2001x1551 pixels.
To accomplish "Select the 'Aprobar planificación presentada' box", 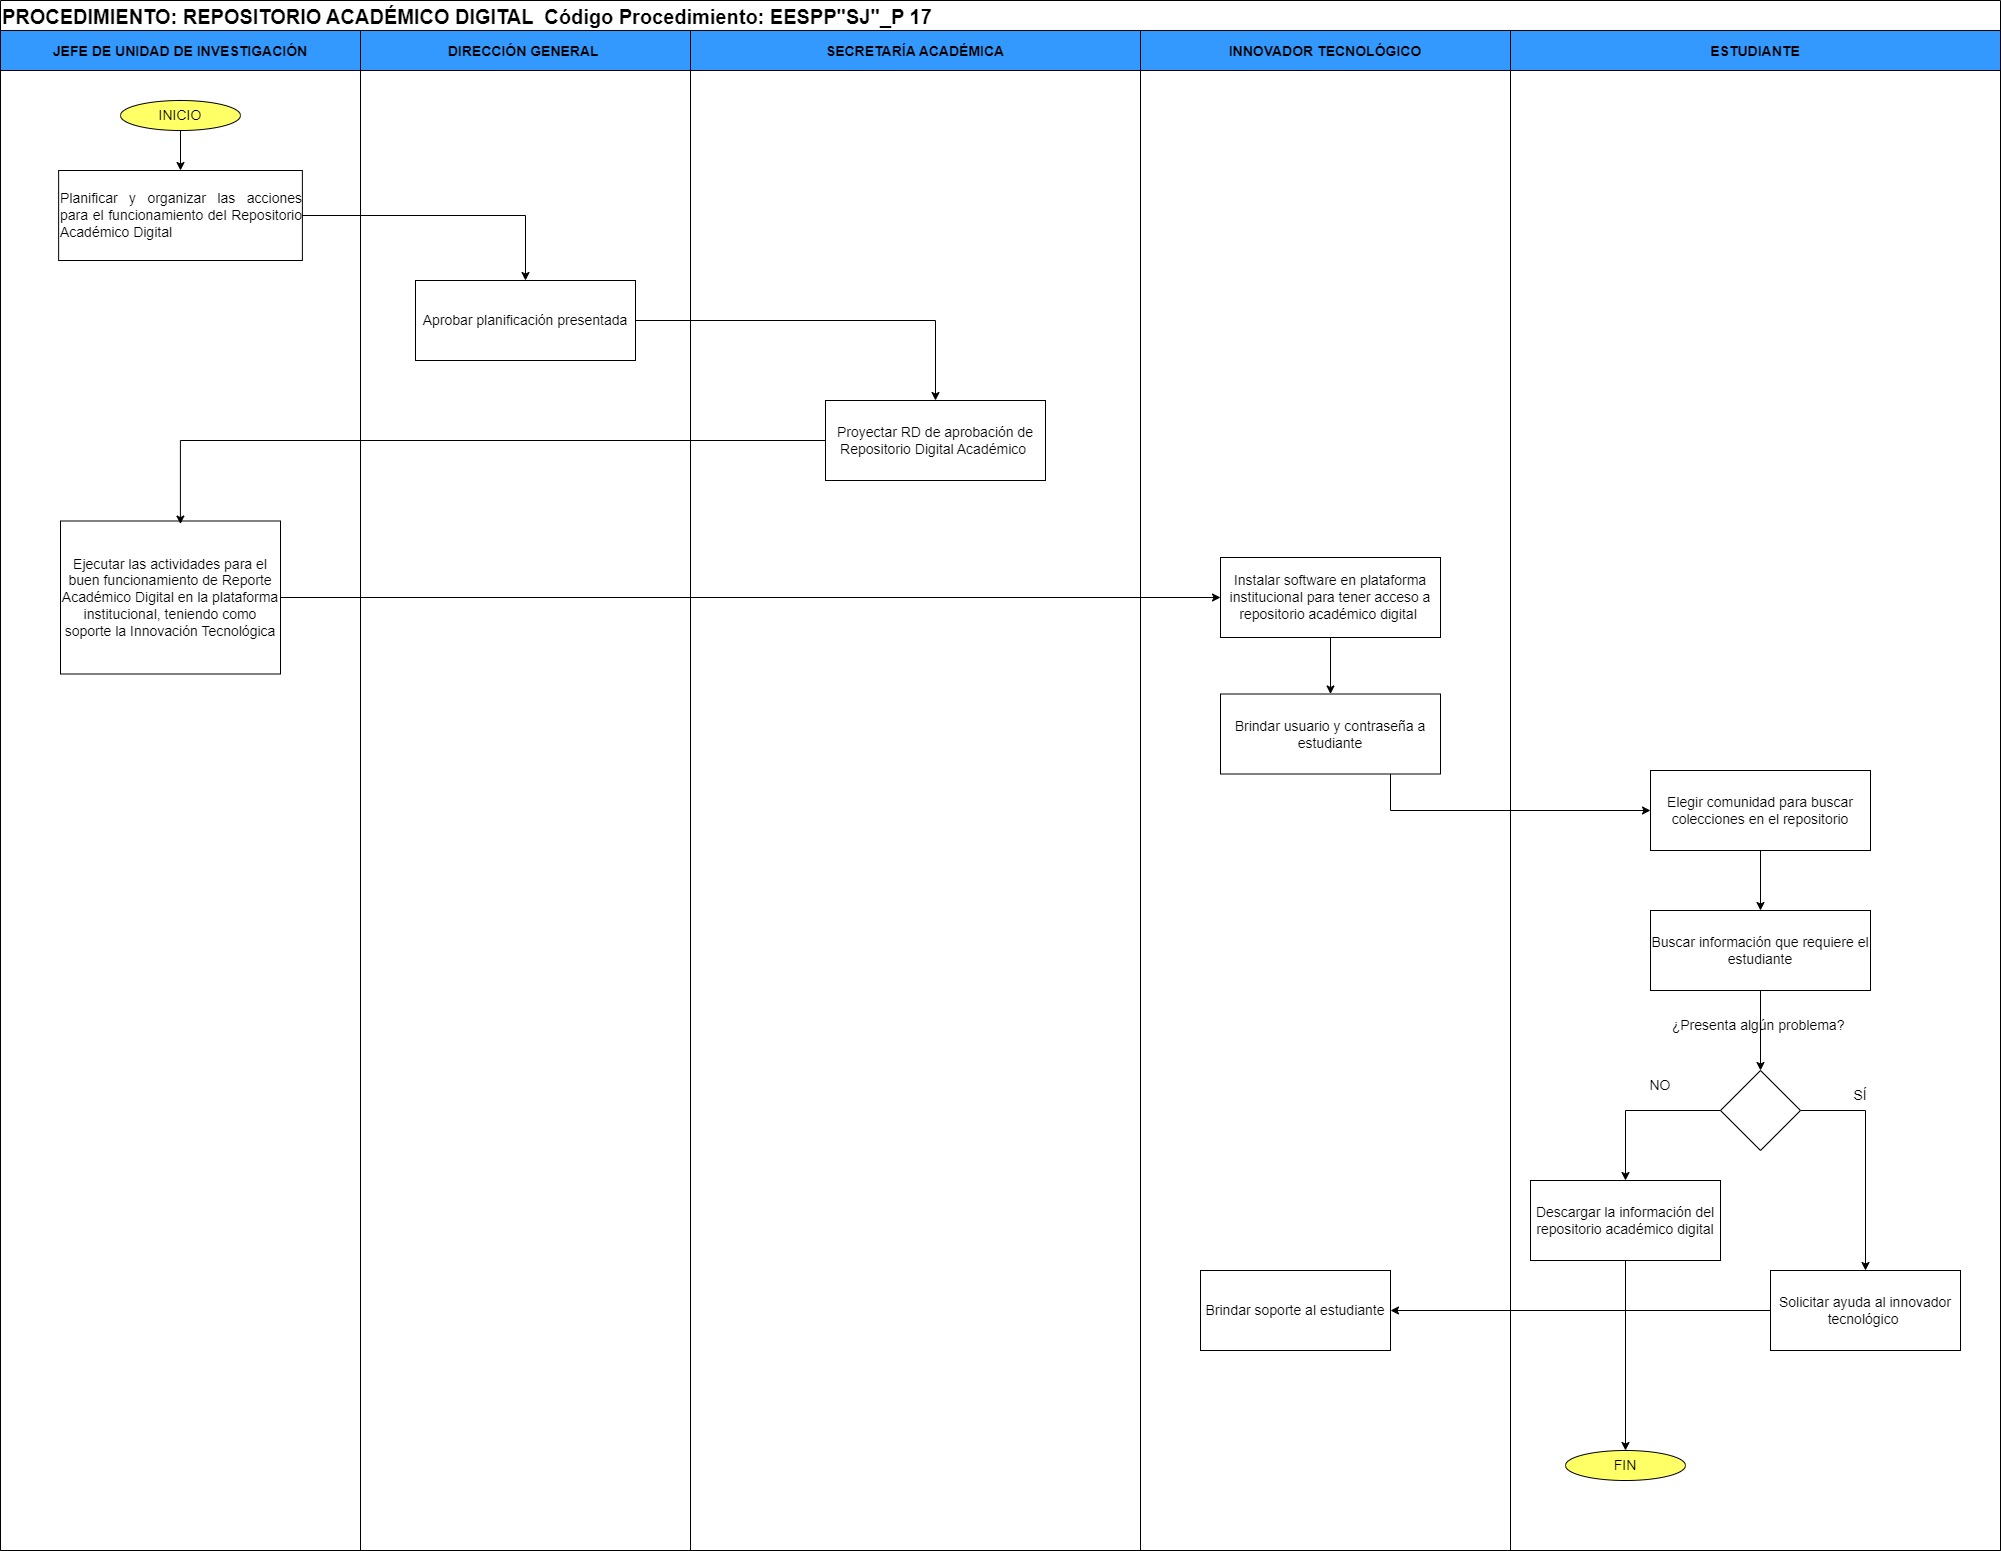I will [x=525, y=320].
